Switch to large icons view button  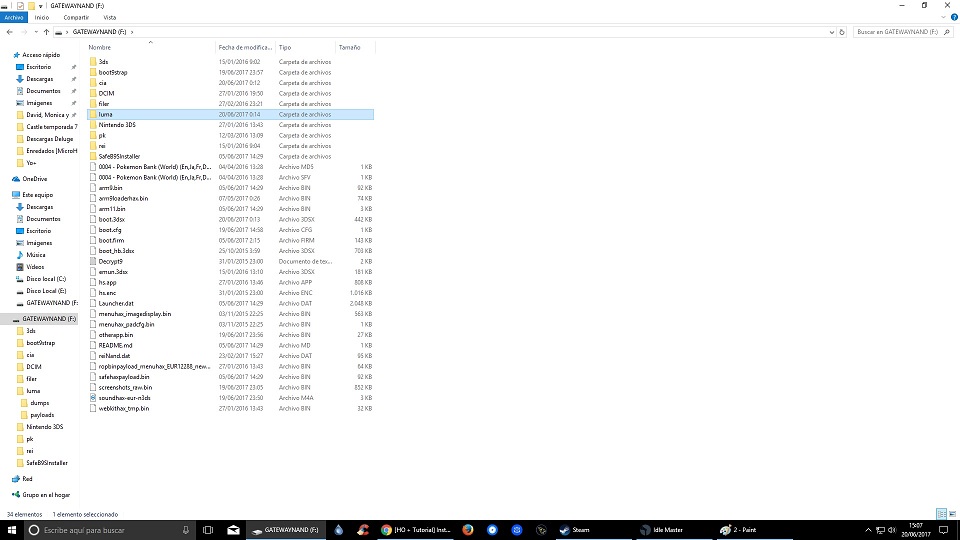tap(953, 514)
